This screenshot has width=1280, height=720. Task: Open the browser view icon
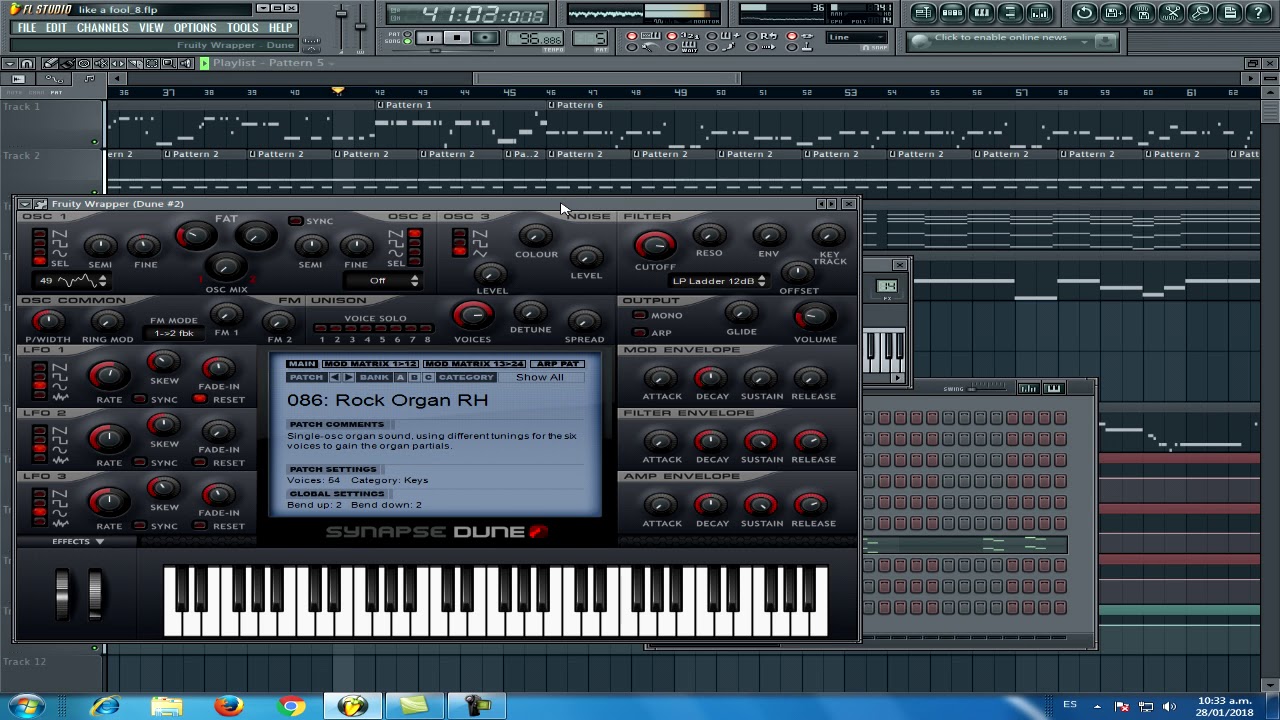point(1010,13)
